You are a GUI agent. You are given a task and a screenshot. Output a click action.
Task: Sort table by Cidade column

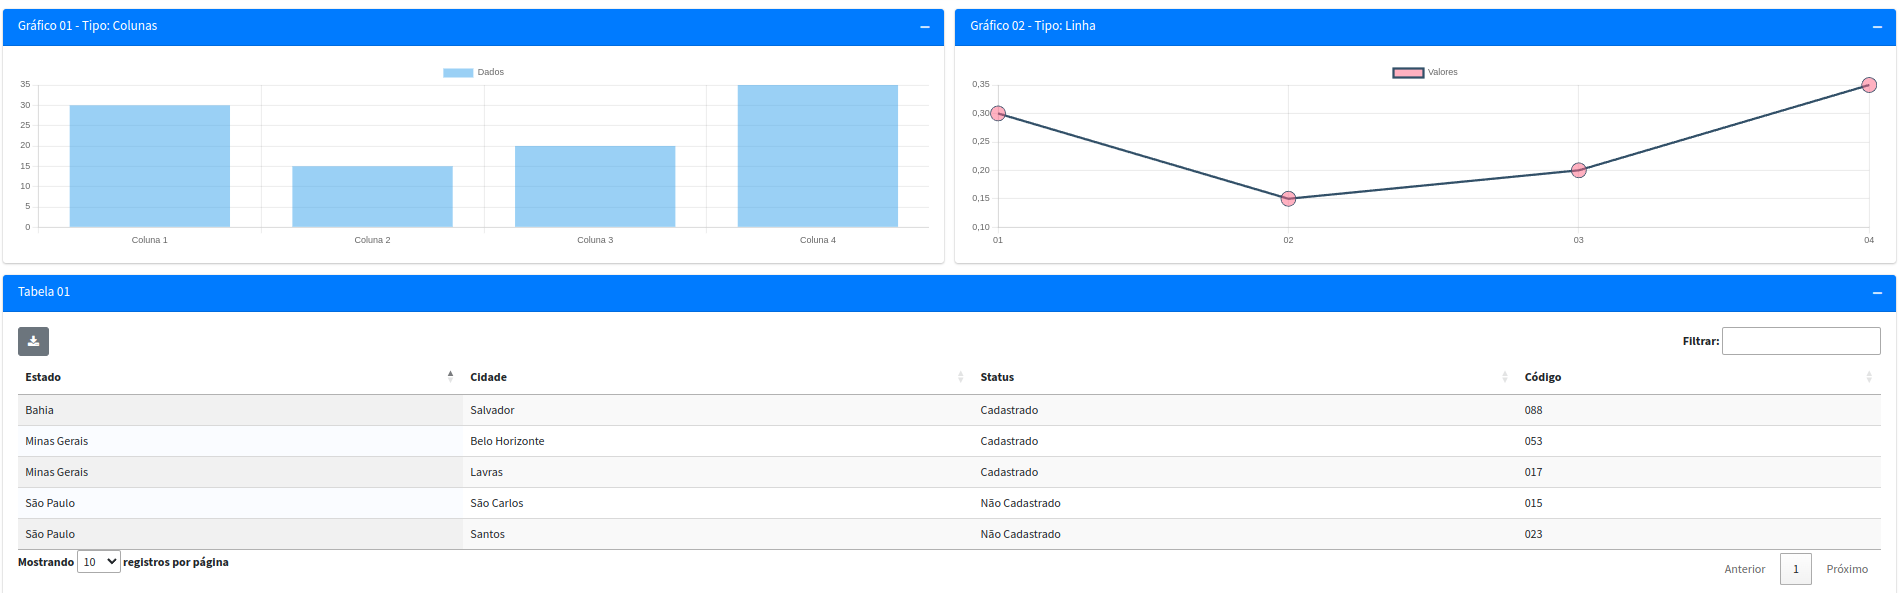click(488, 377)
